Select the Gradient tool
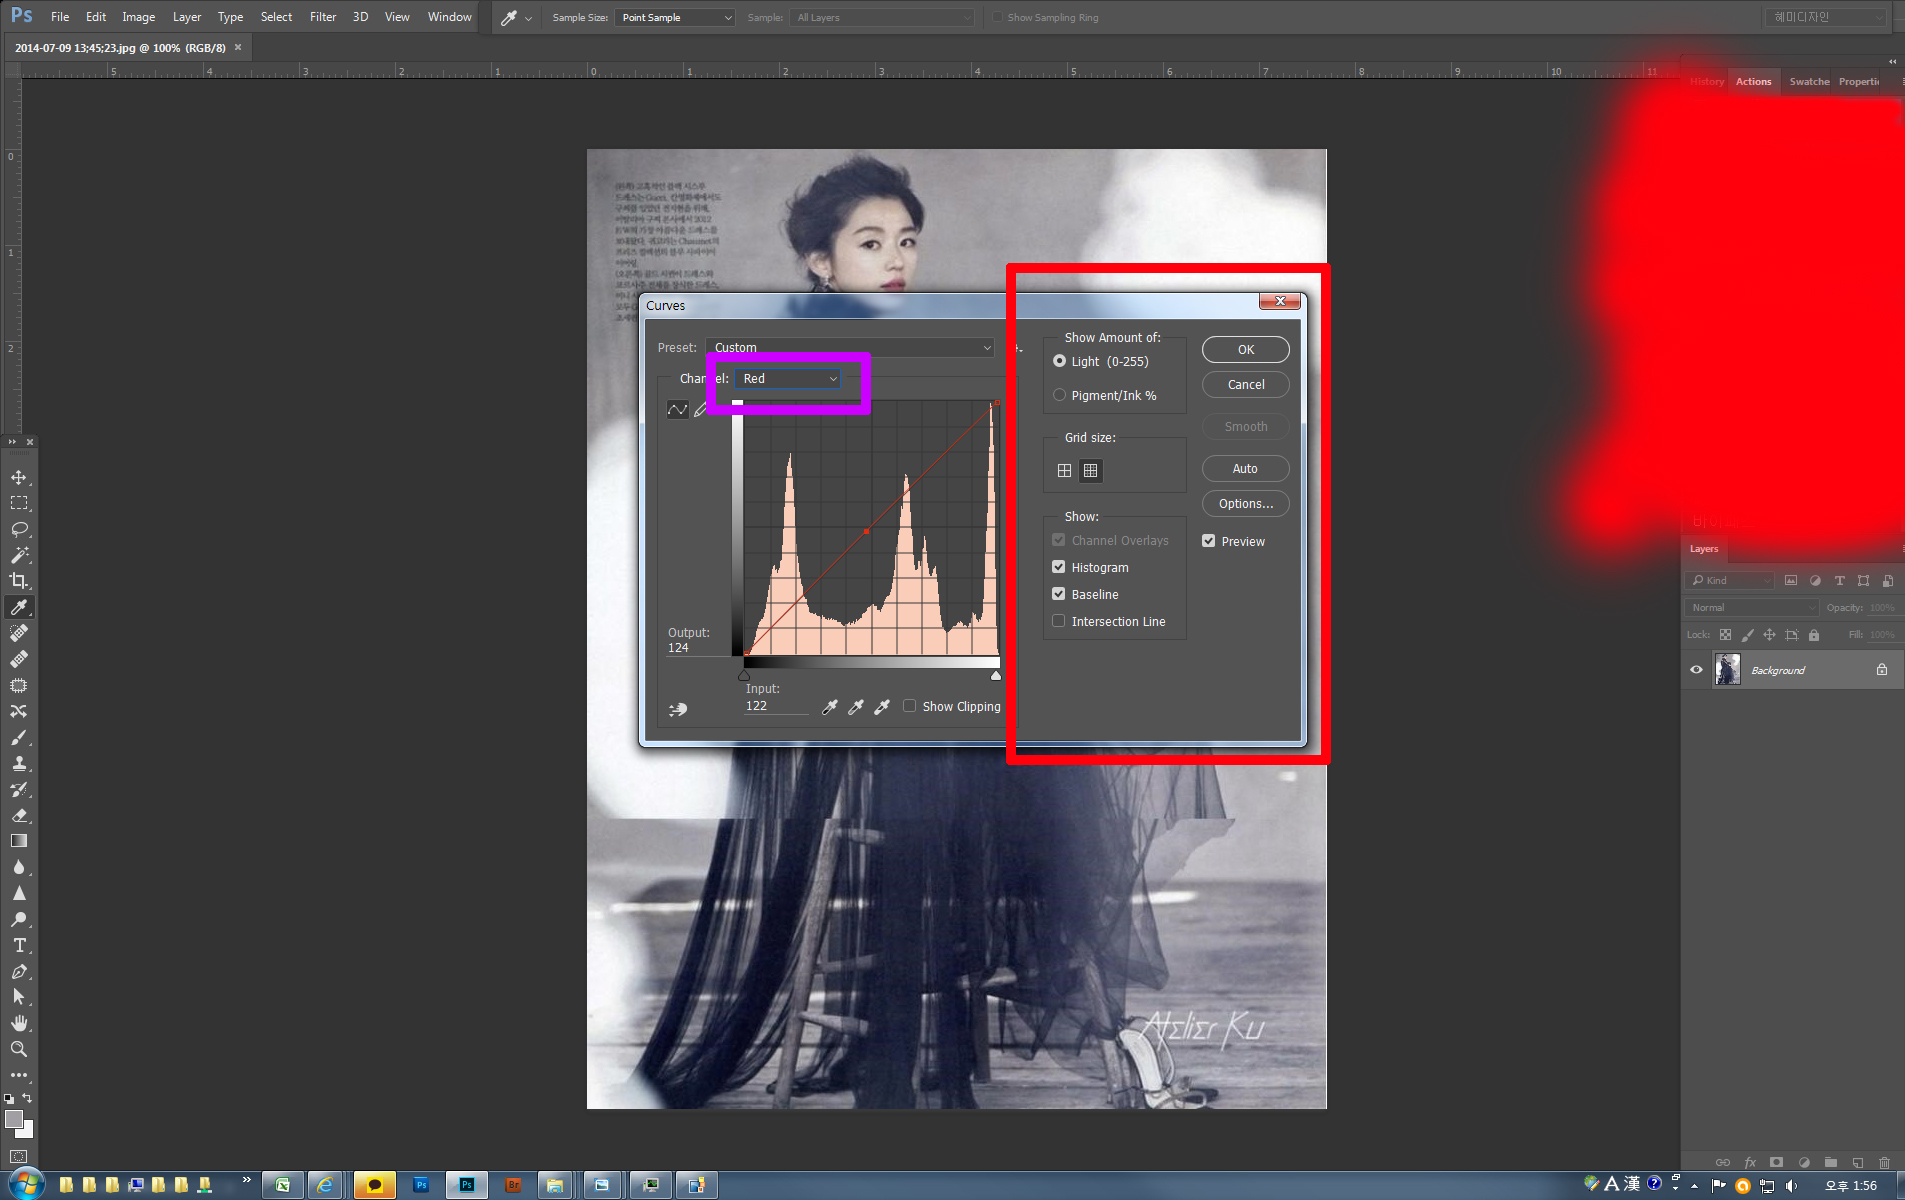Viewport: 1905px width, 1200px height. click(19, 841)
